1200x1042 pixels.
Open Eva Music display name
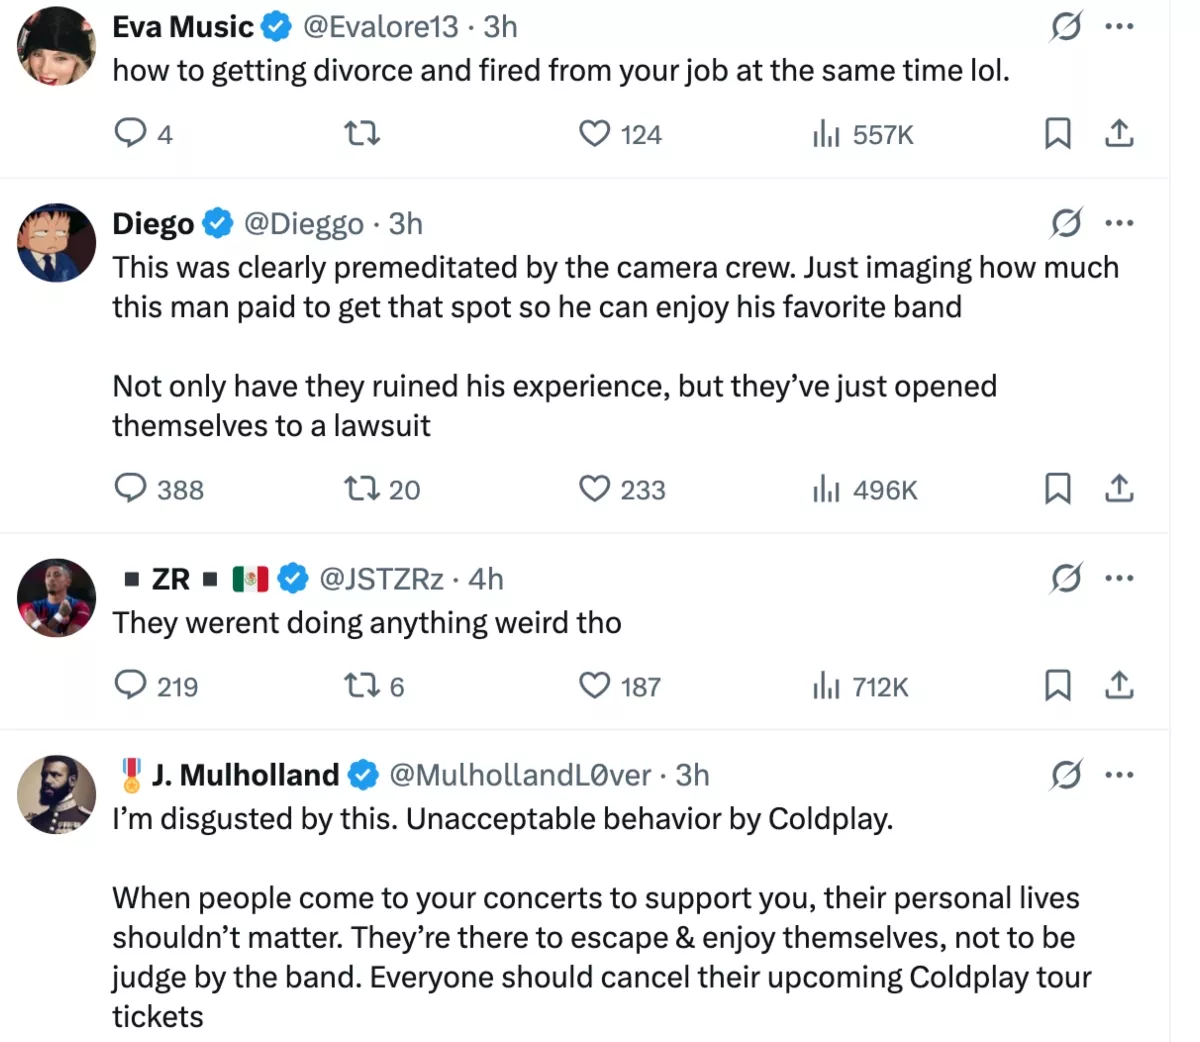183,27
